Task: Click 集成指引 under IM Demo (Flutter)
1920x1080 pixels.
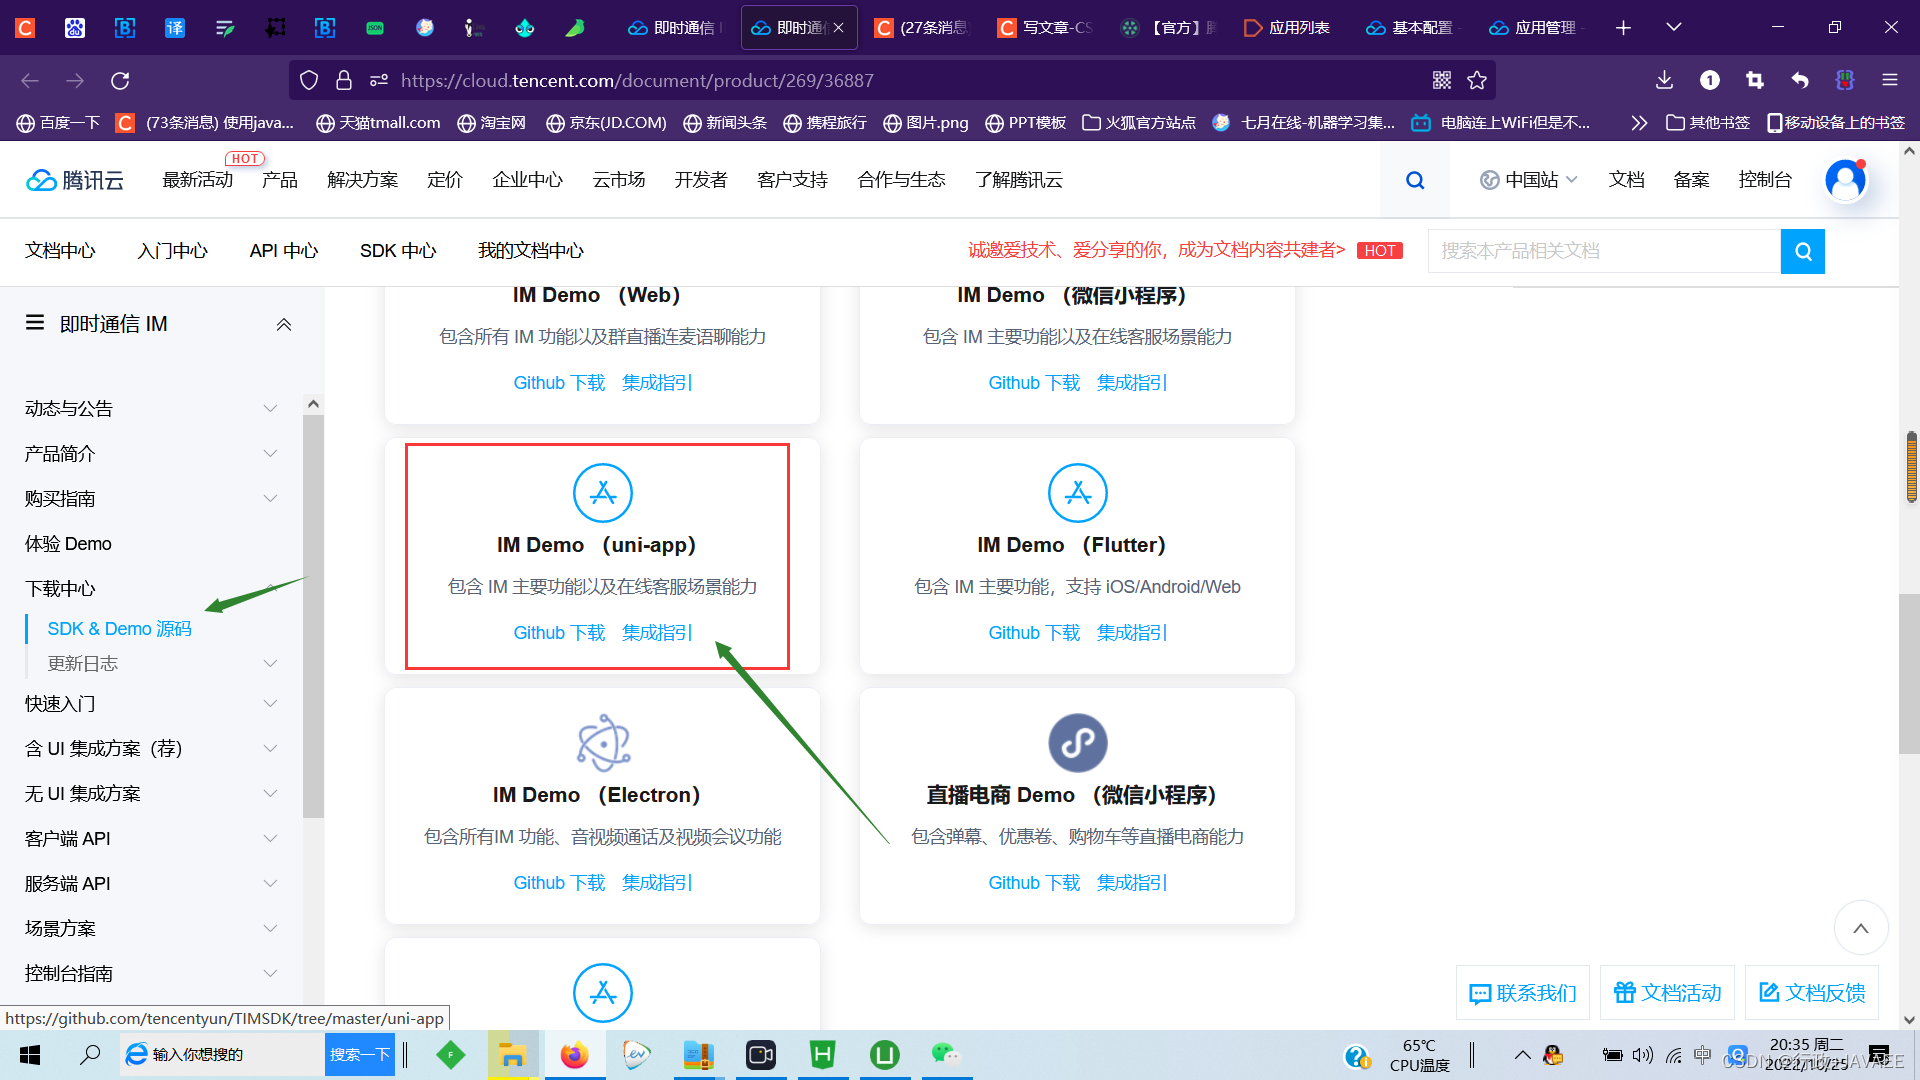Action: pos(1132,633)
